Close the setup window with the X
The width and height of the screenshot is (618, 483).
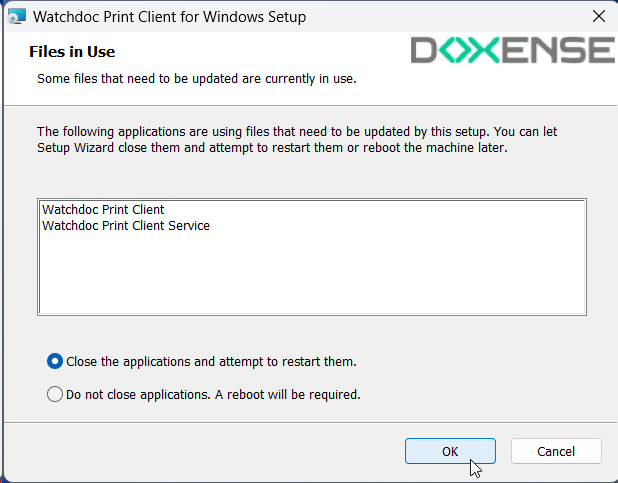click(x=599, y=17)
